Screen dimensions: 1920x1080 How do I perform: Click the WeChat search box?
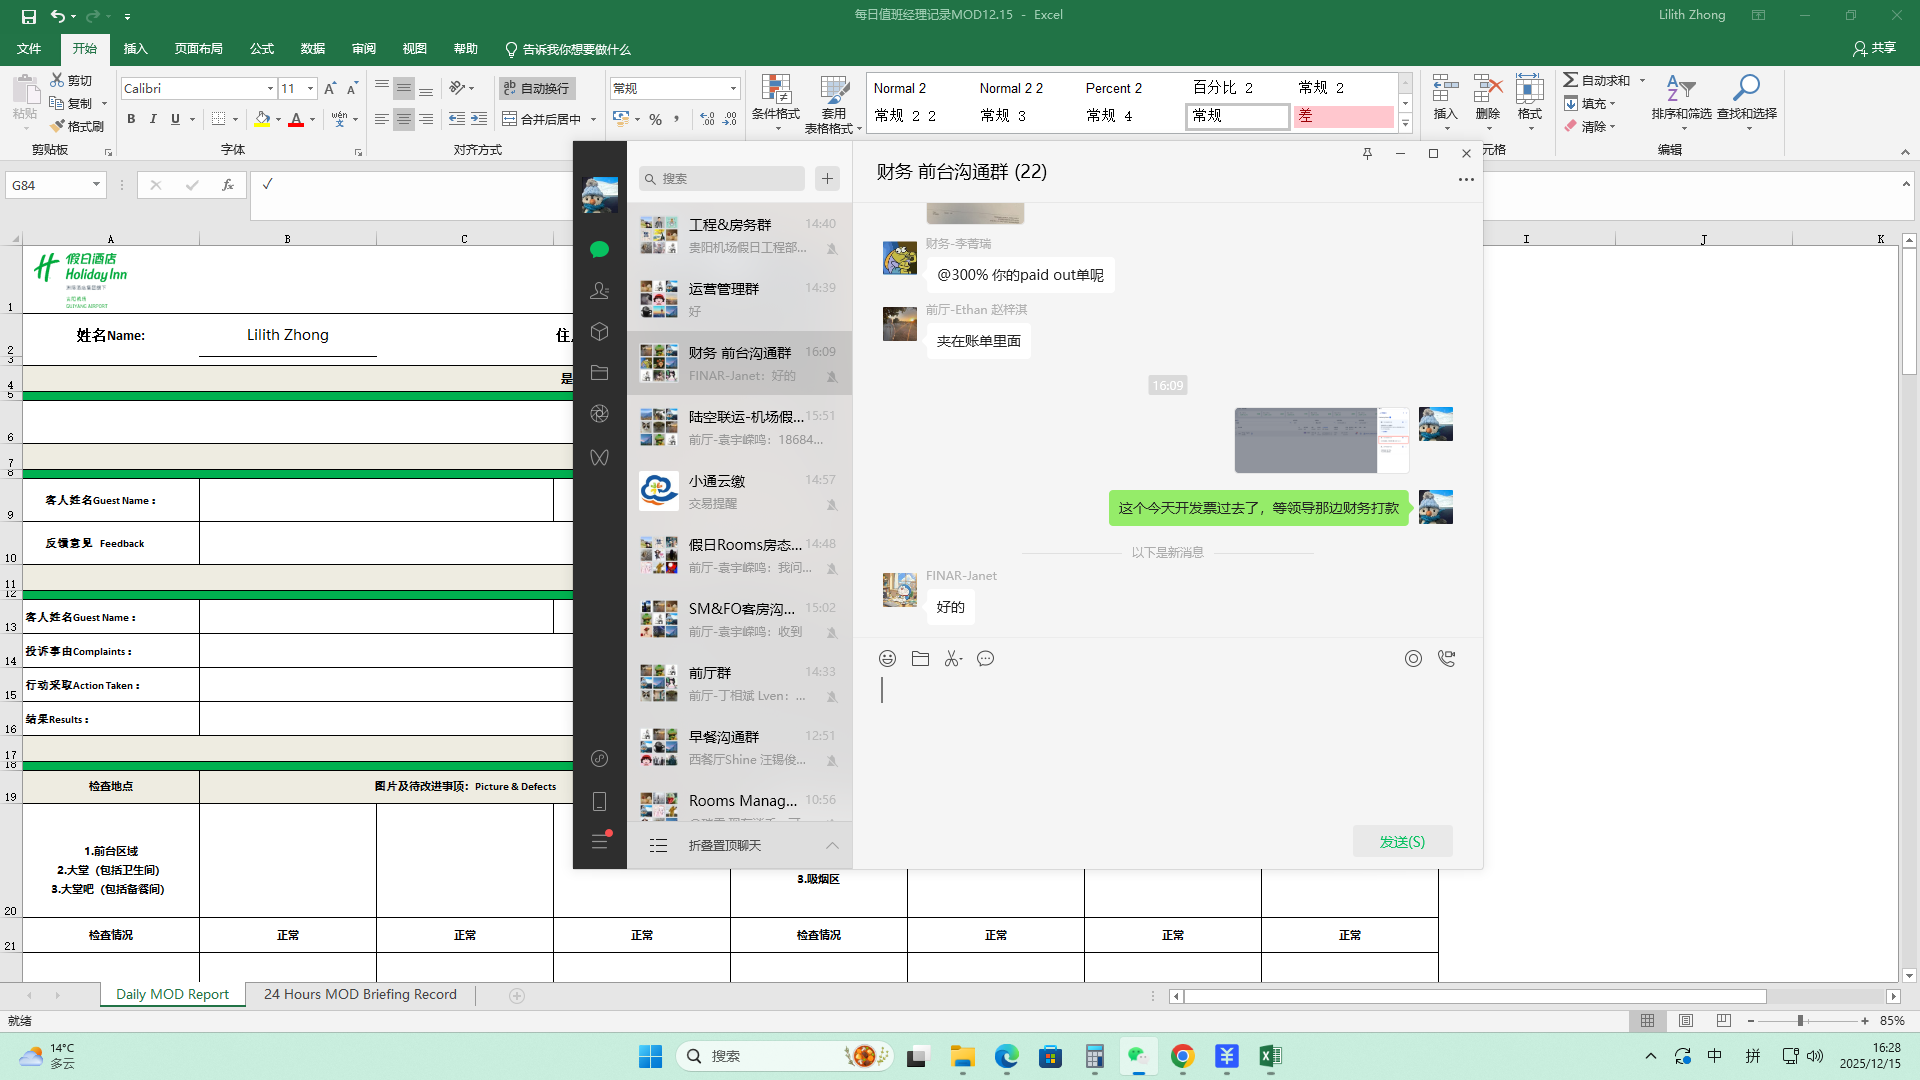[x=722, y=178]
